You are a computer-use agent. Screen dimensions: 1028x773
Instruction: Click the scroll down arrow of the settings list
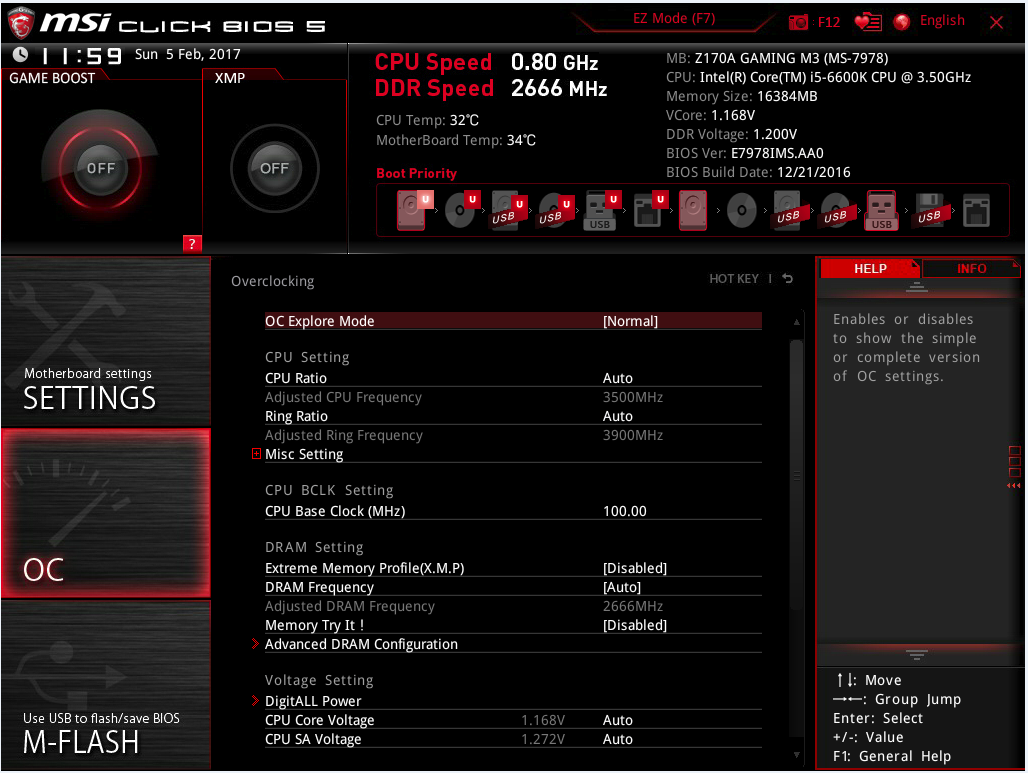pos(797,755)
